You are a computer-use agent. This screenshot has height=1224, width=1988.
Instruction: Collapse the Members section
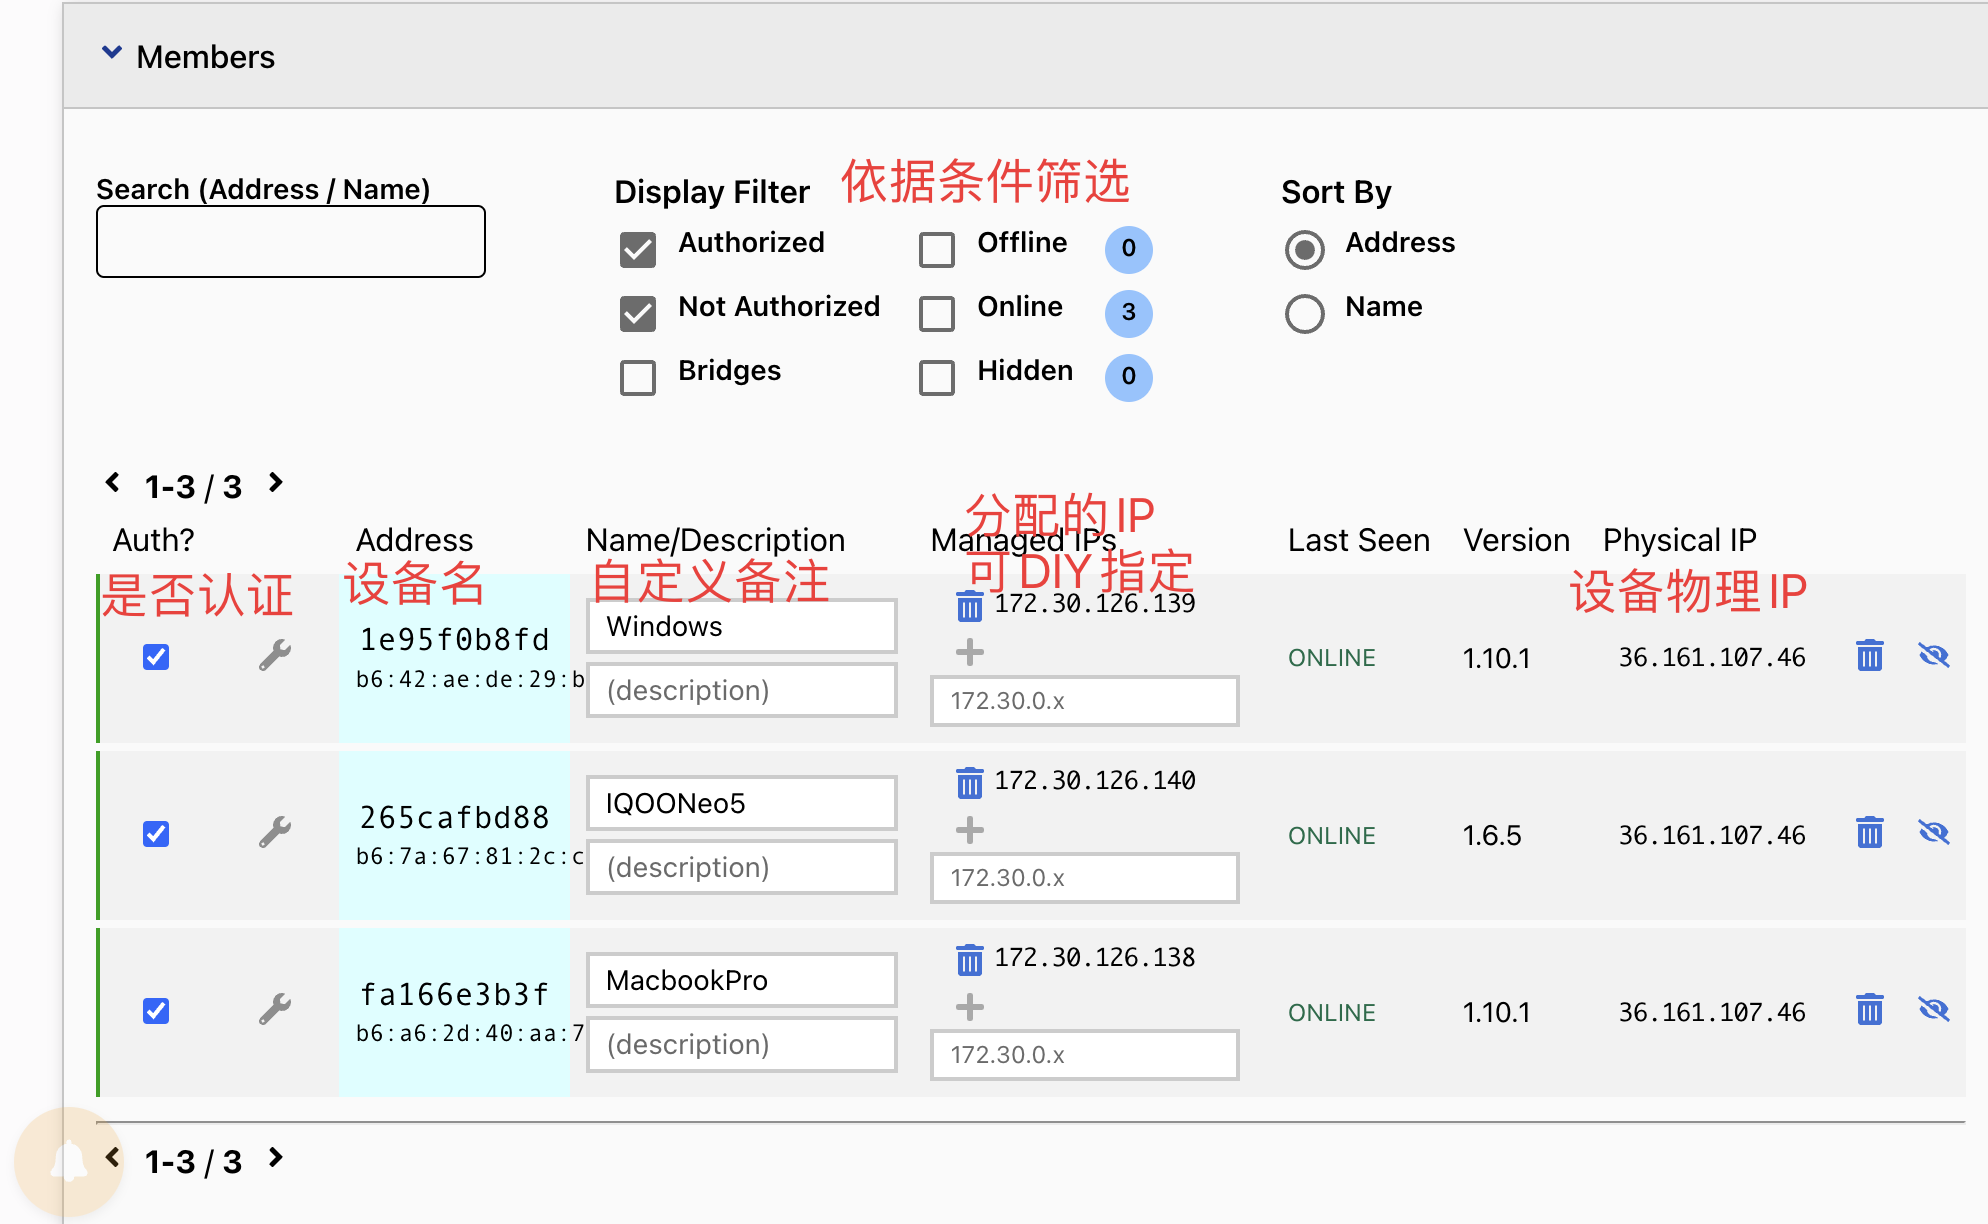pos(112,54)
